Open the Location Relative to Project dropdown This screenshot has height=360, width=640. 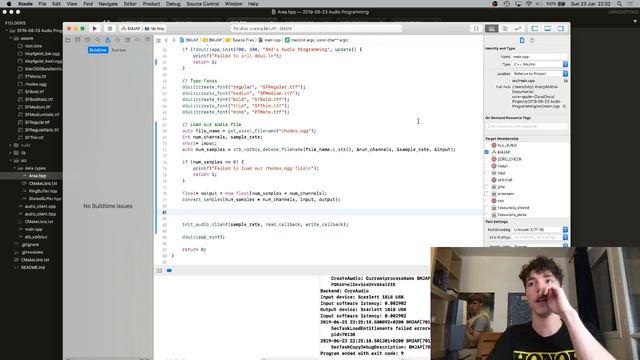point(540,74)
